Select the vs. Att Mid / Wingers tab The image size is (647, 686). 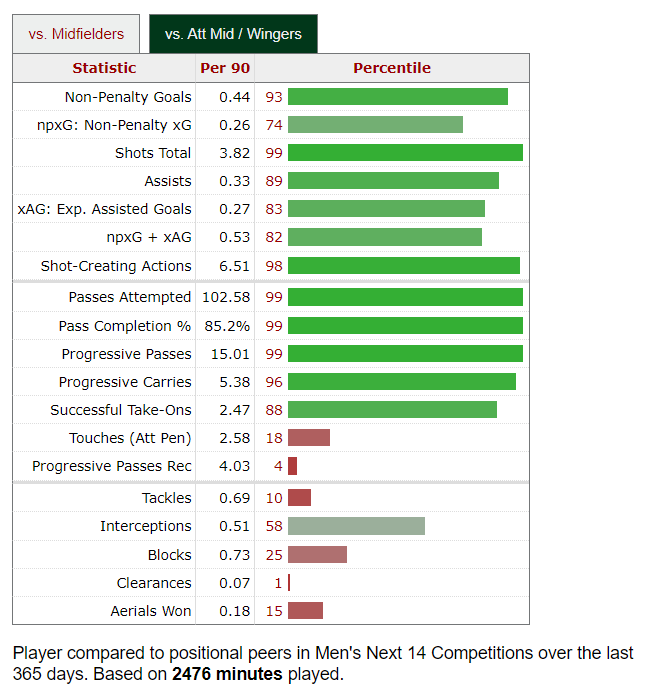pyautogui.click(x=233, y=34)
